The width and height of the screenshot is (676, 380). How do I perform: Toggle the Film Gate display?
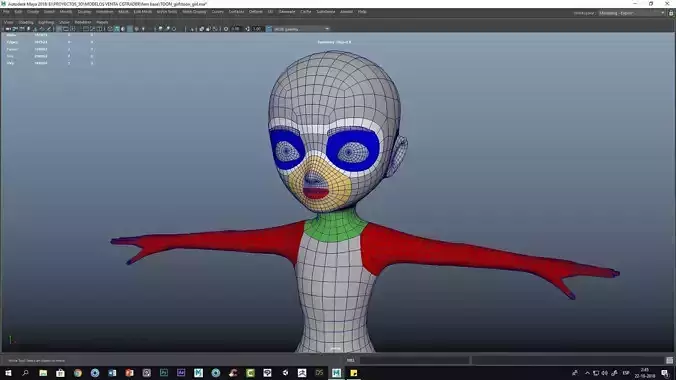[x=66, y=29]
